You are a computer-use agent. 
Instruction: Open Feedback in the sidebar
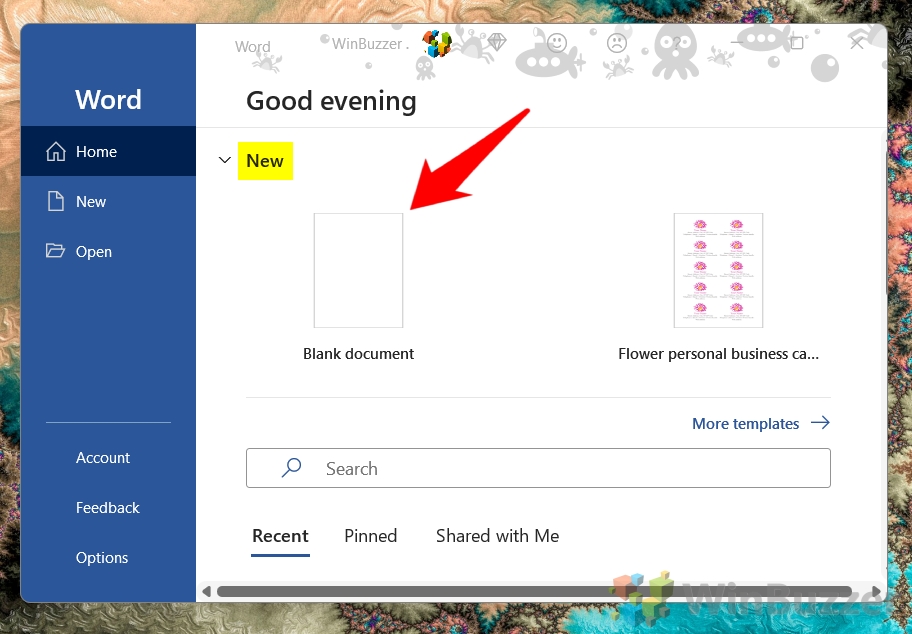pos(108,508)
